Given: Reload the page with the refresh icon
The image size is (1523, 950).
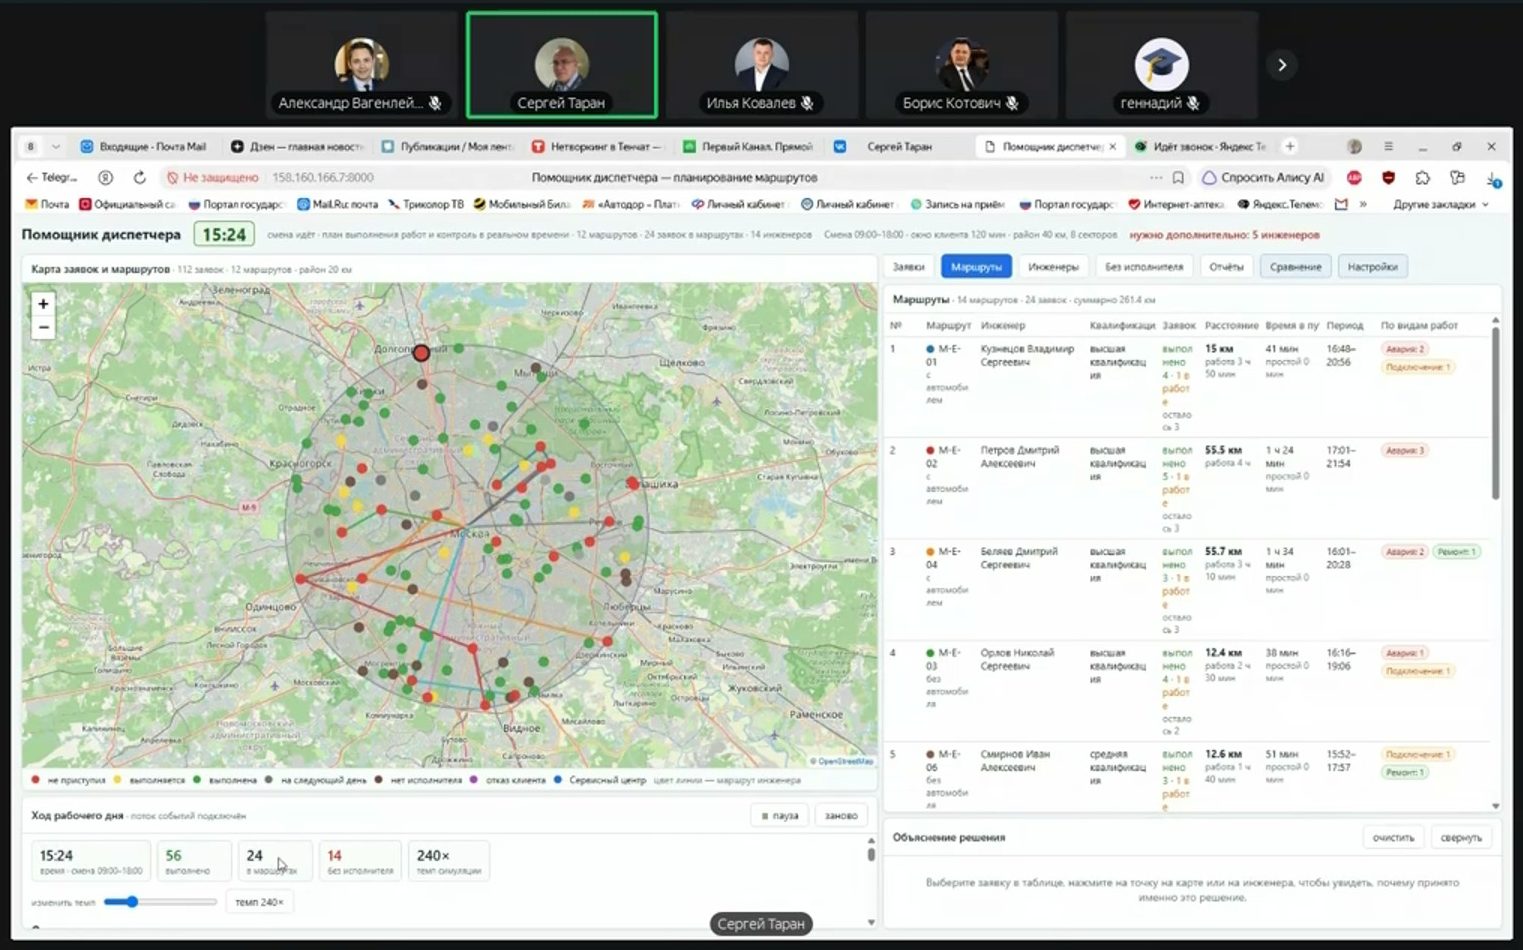Looking at the screenshot, I should point(139,178).
